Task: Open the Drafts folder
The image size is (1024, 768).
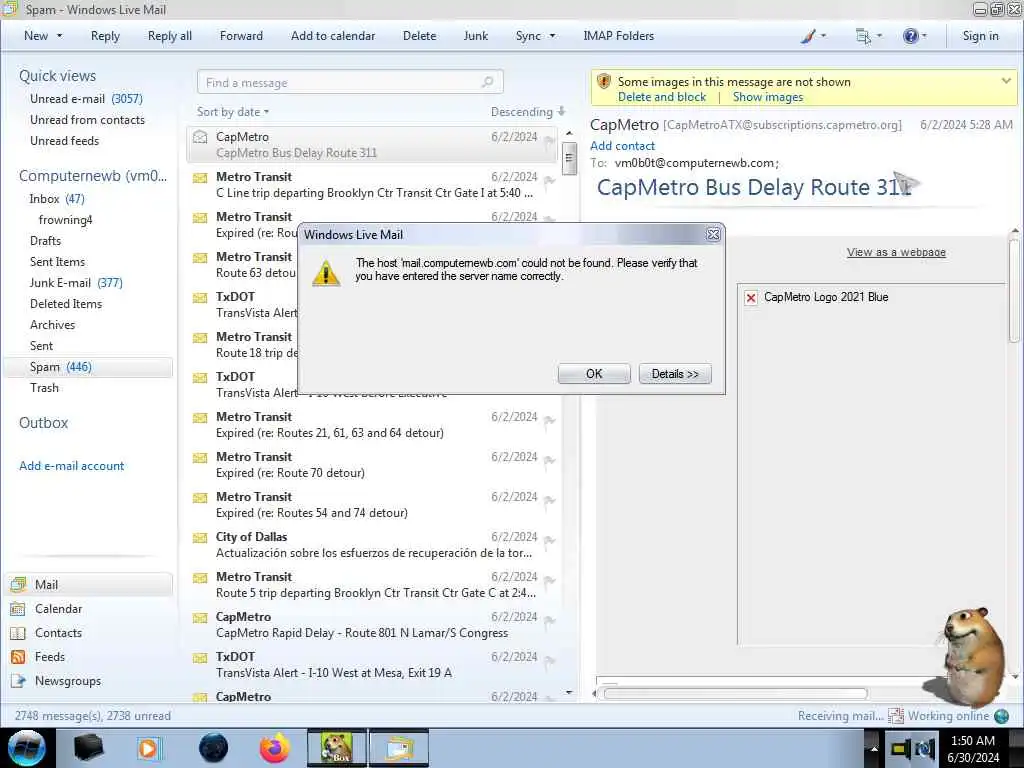Action: [45, 240]
